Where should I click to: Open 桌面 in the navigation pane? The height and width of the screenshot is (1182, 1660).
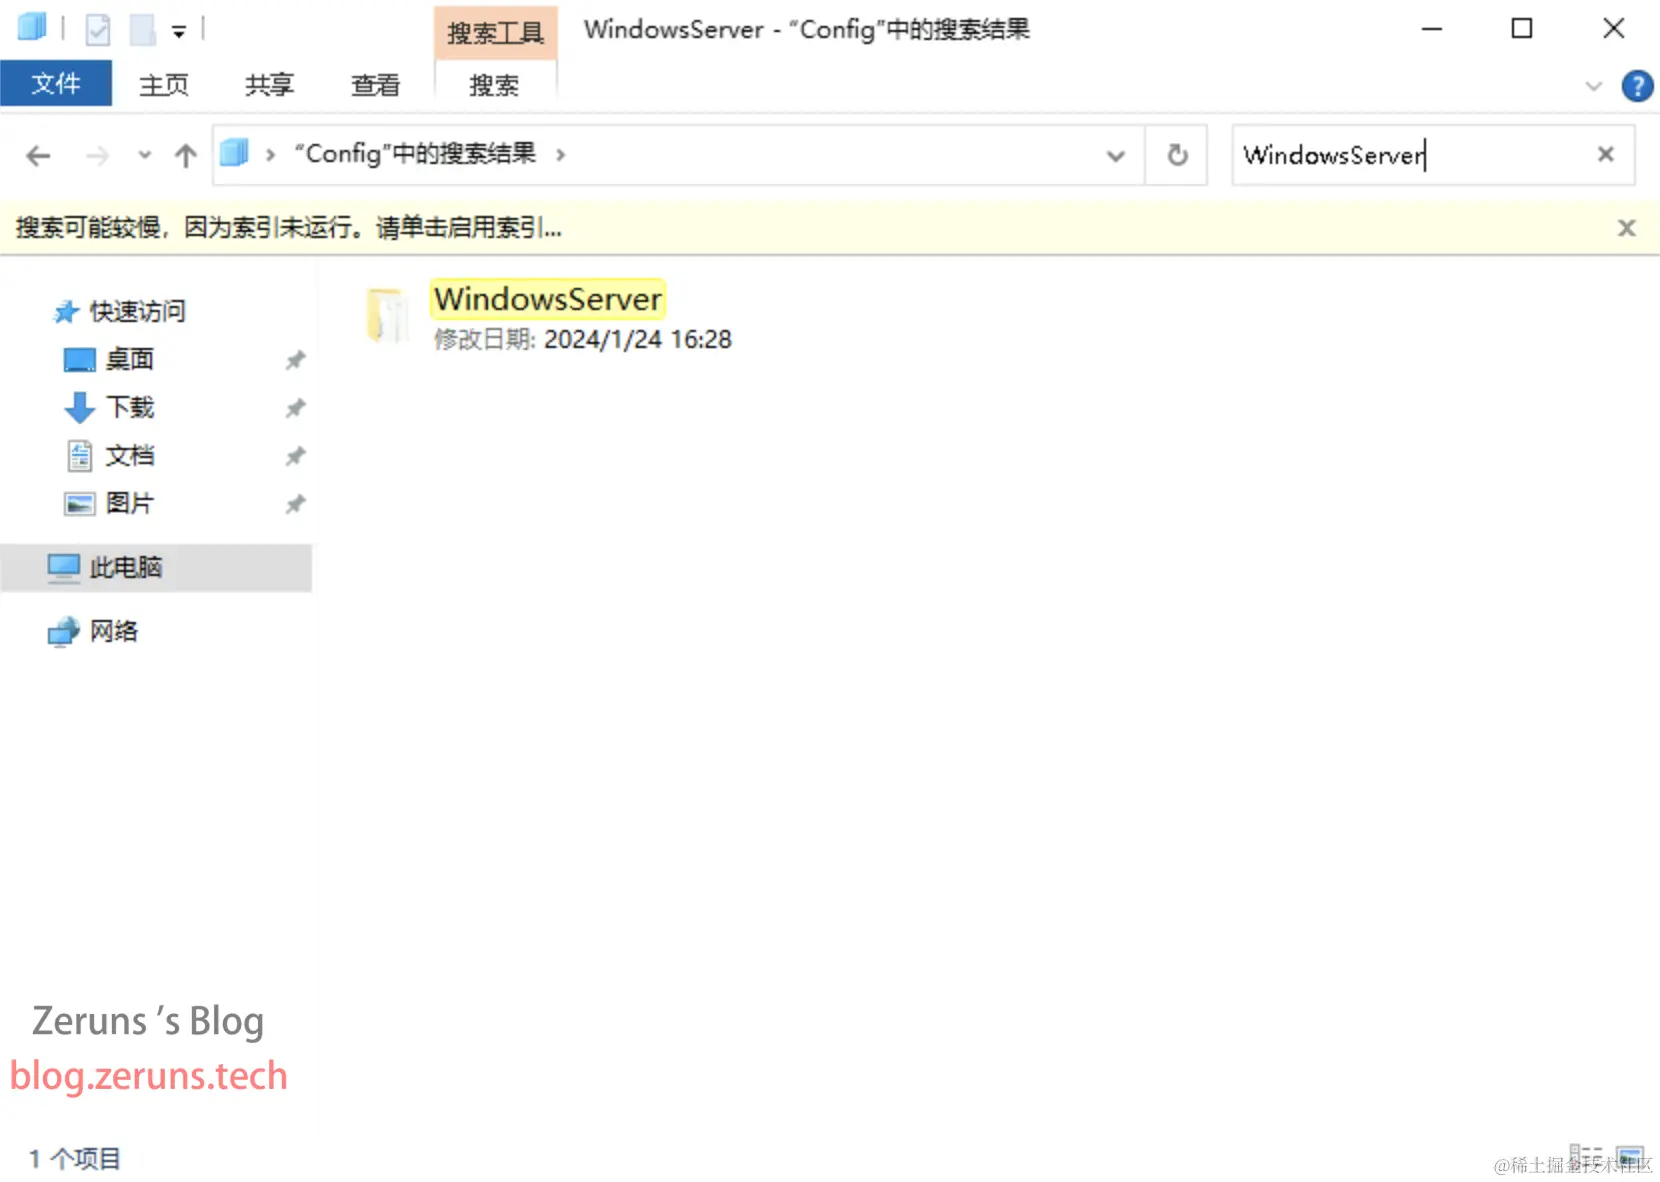(130, 360)
